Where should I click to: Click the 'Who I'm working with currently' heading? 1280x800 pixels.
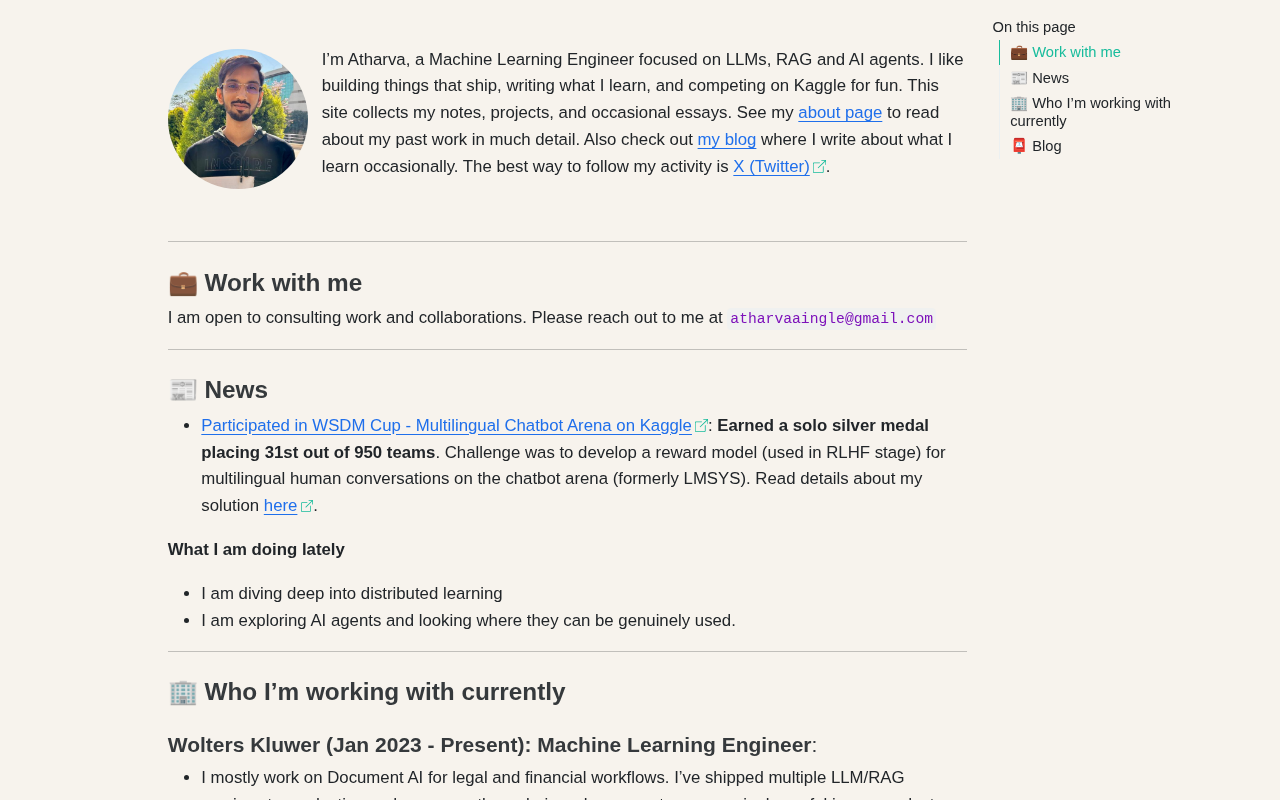coord(385,692)
